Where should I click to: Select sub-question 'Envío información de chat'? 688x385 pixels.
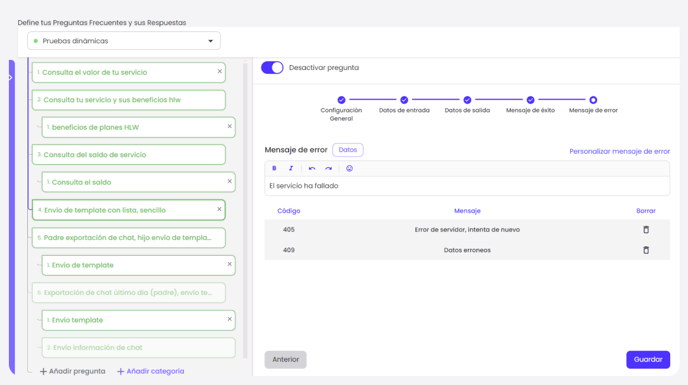tap(138, 348)
